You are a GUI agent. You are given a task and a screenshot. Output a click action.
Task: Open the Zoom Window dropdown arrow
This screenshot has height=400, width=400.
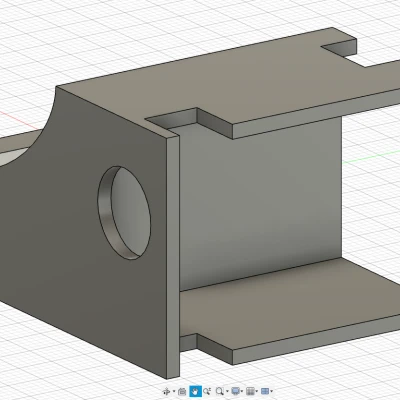tap(227, 391)
